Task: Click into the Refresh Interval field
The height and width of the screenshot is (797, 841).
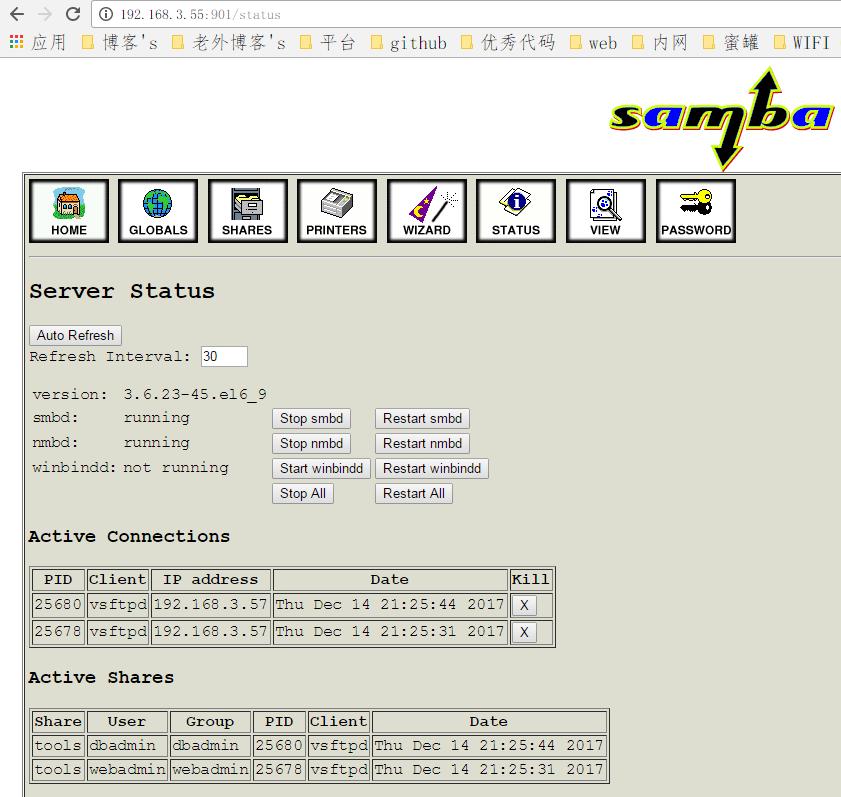Action: (223, 357)
